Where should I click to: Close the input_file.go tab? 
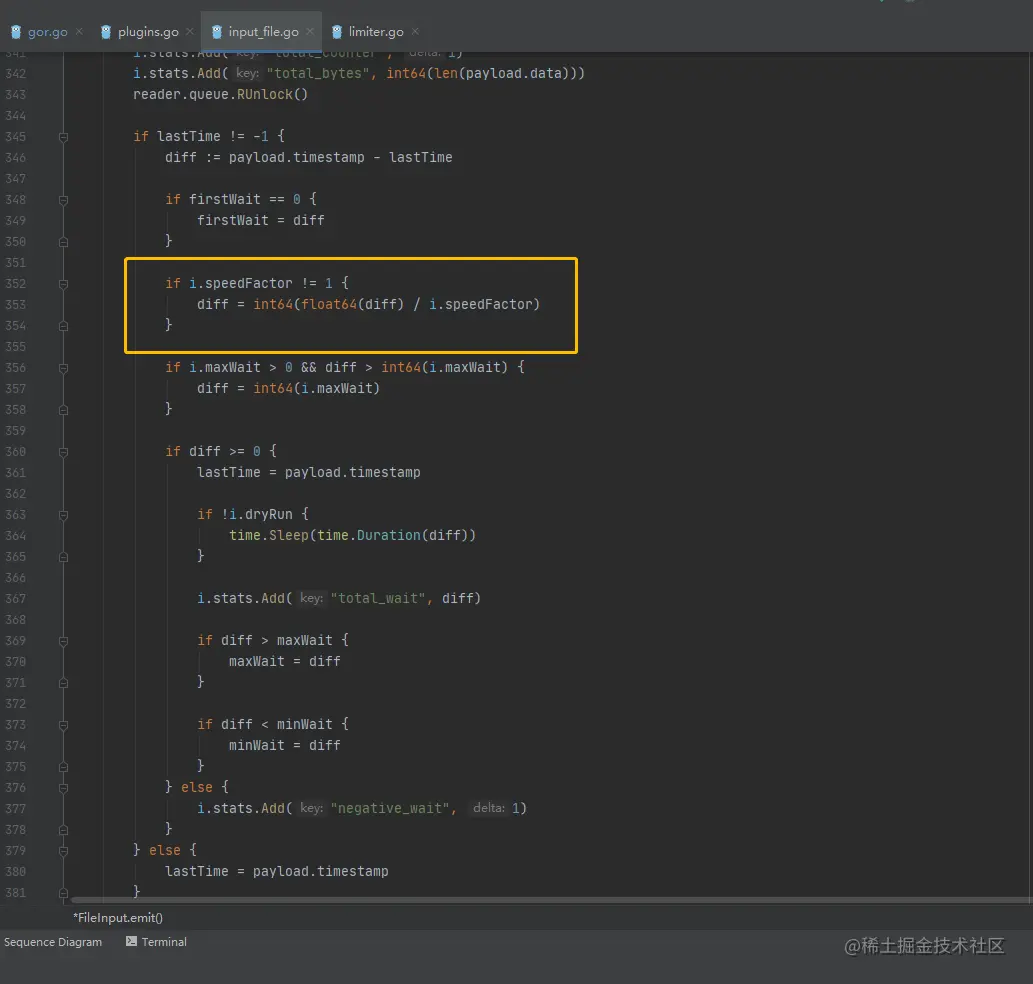coord(310,31)
